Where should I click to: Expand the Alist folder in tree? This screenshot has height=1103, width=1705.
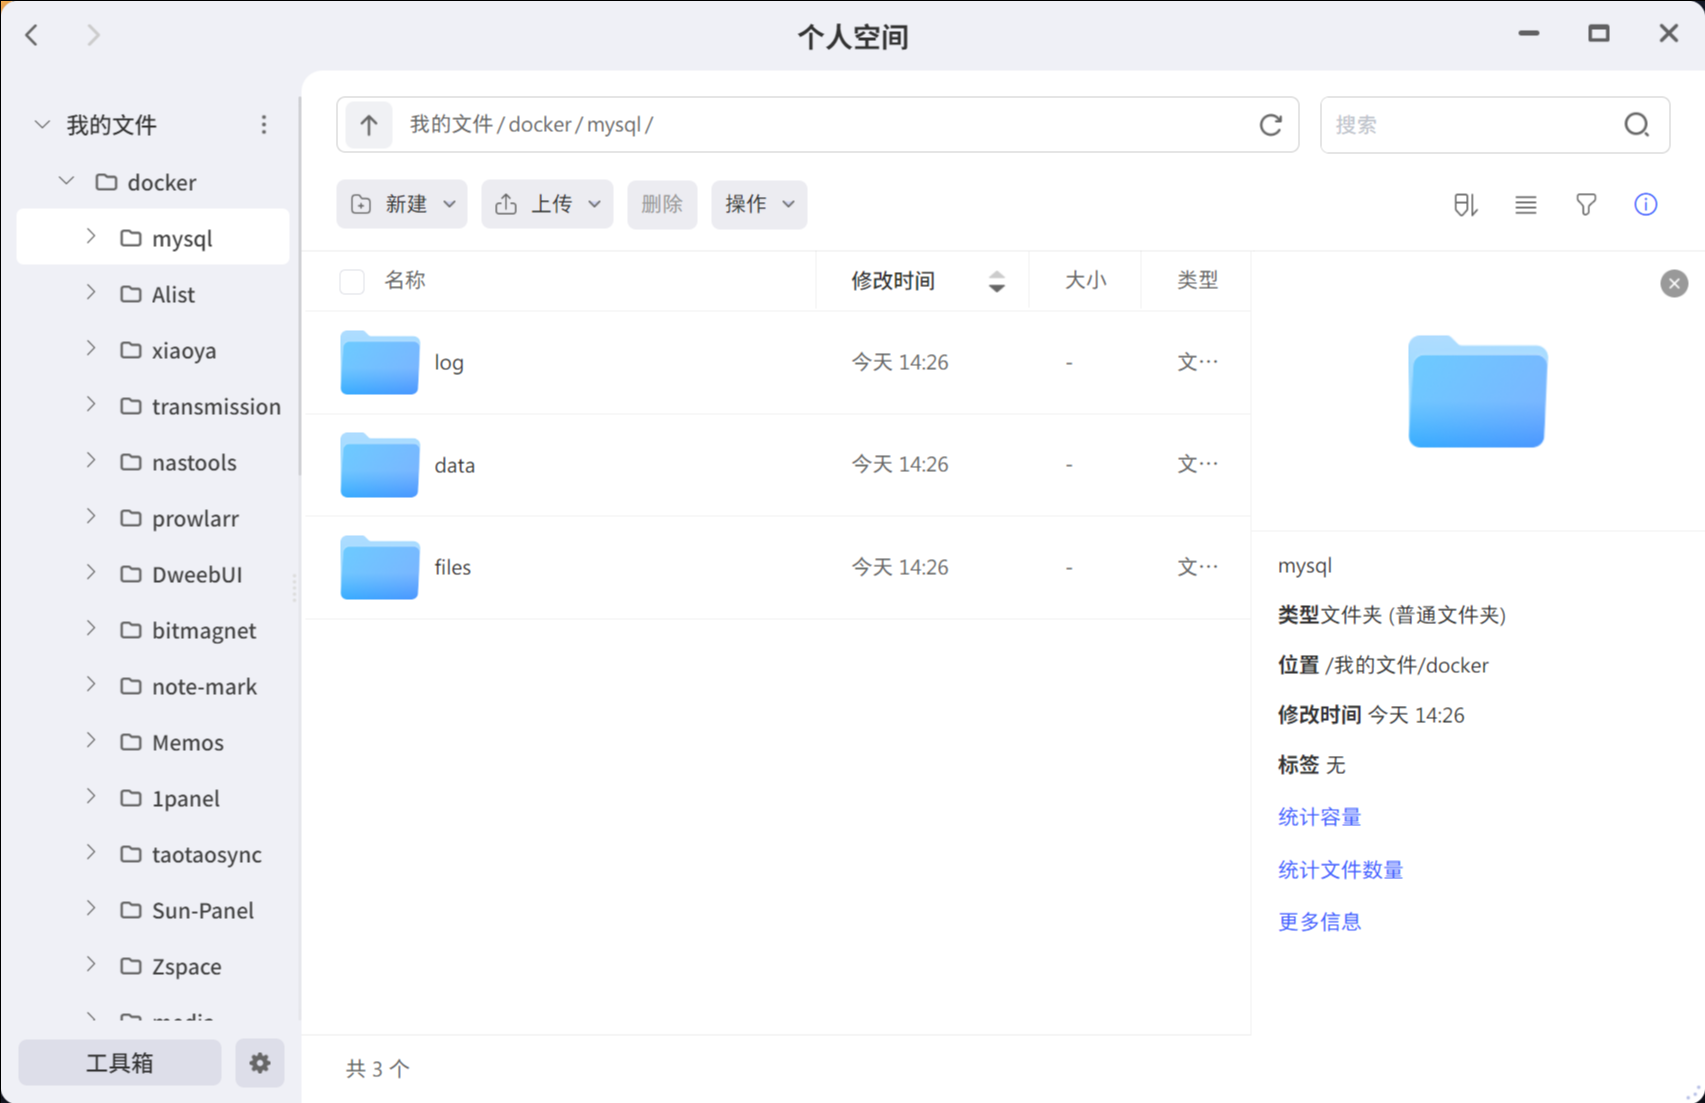91,293
